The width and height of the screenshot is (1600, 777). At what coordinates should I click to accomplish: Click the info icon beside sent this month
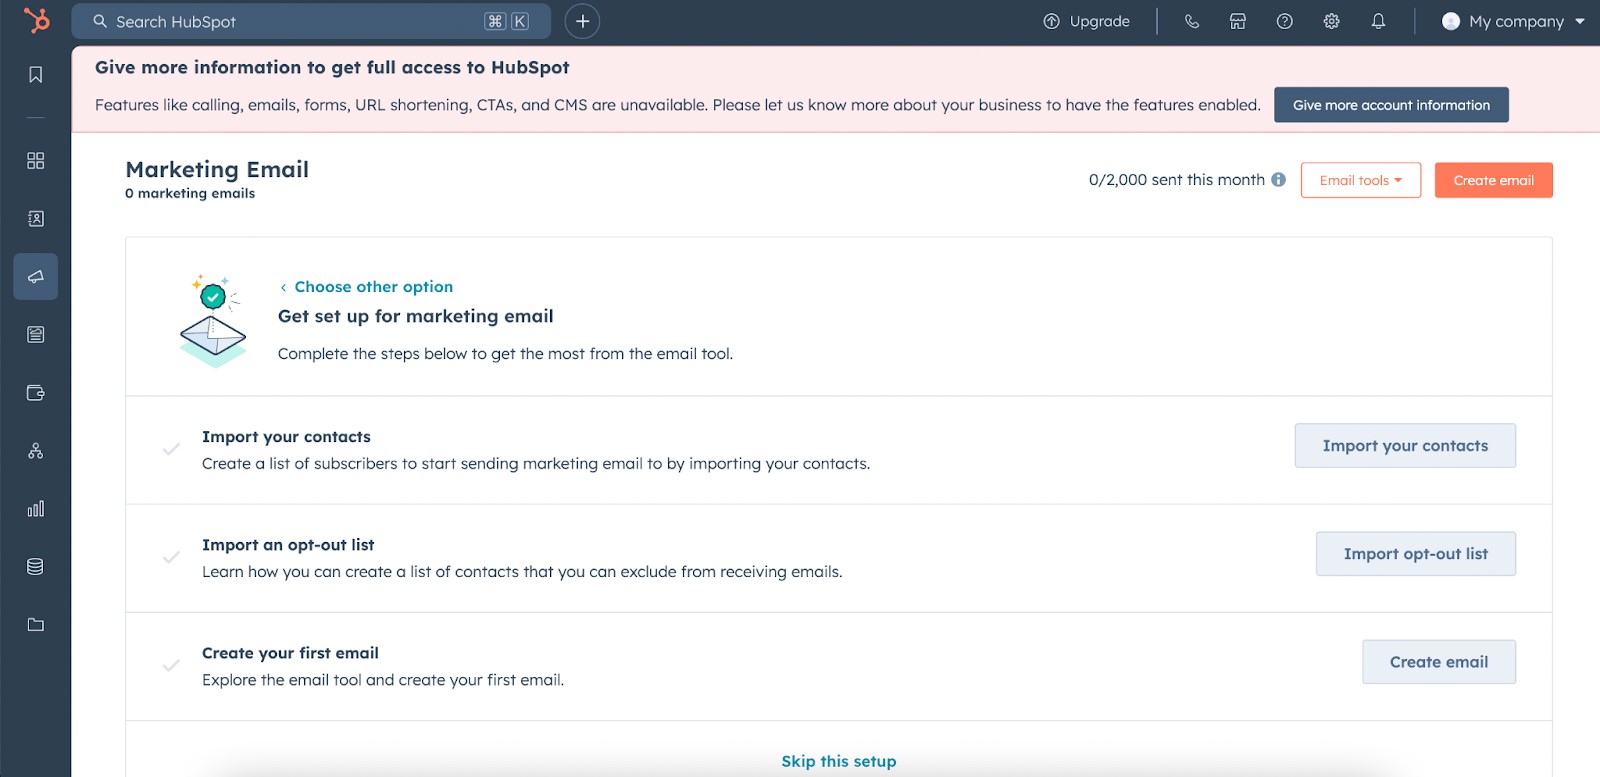pos(1278,180)
